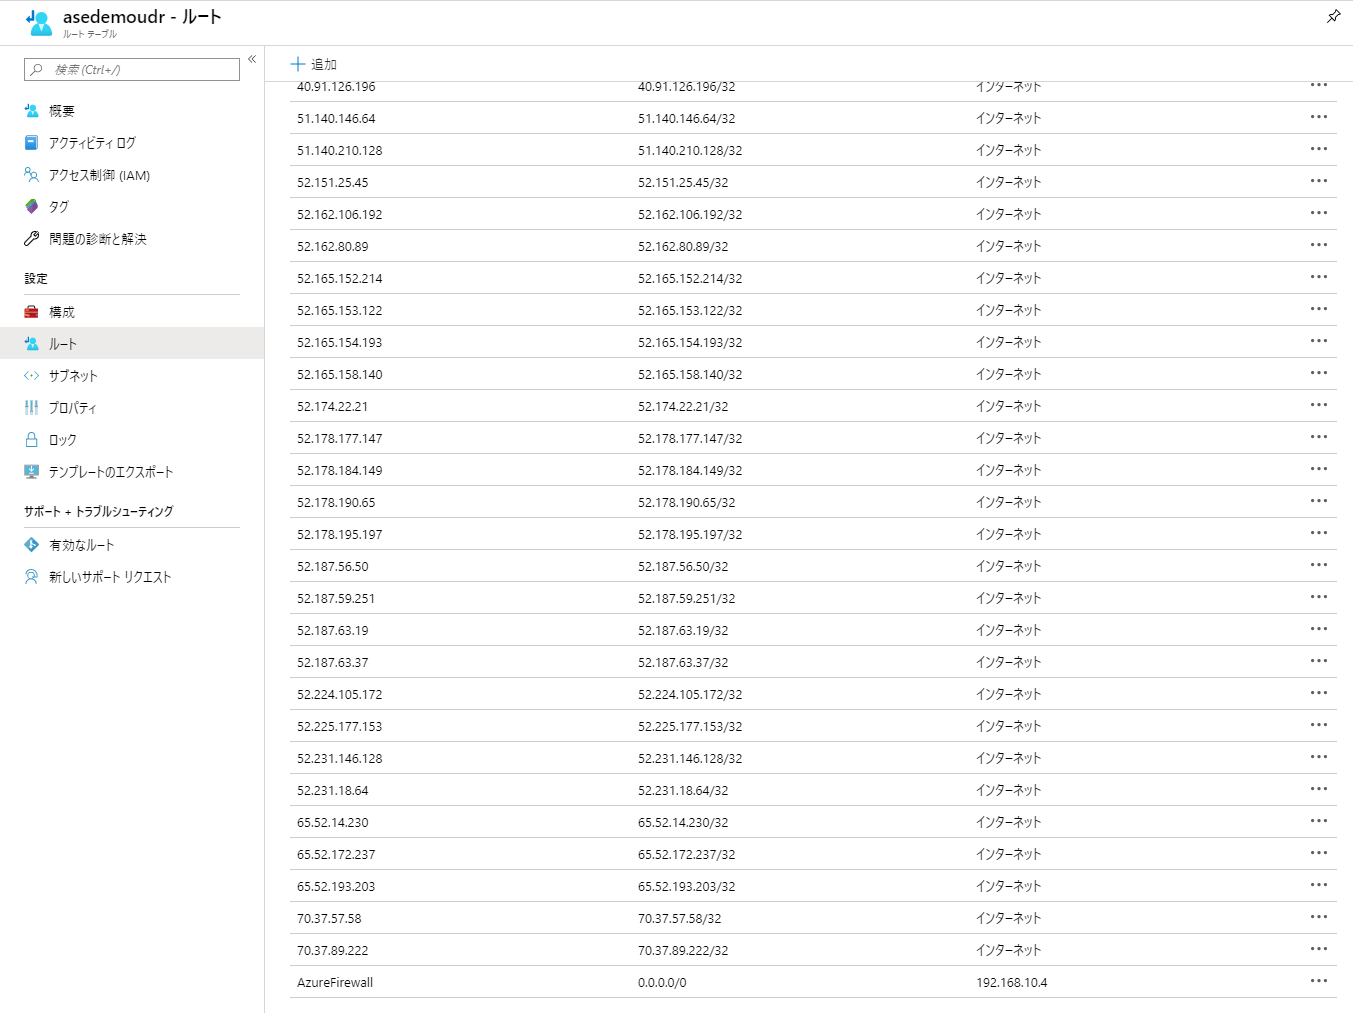Click the タグ tag icon
The height and width of the screenshot is (1013, 1353).
pos(32,207)
